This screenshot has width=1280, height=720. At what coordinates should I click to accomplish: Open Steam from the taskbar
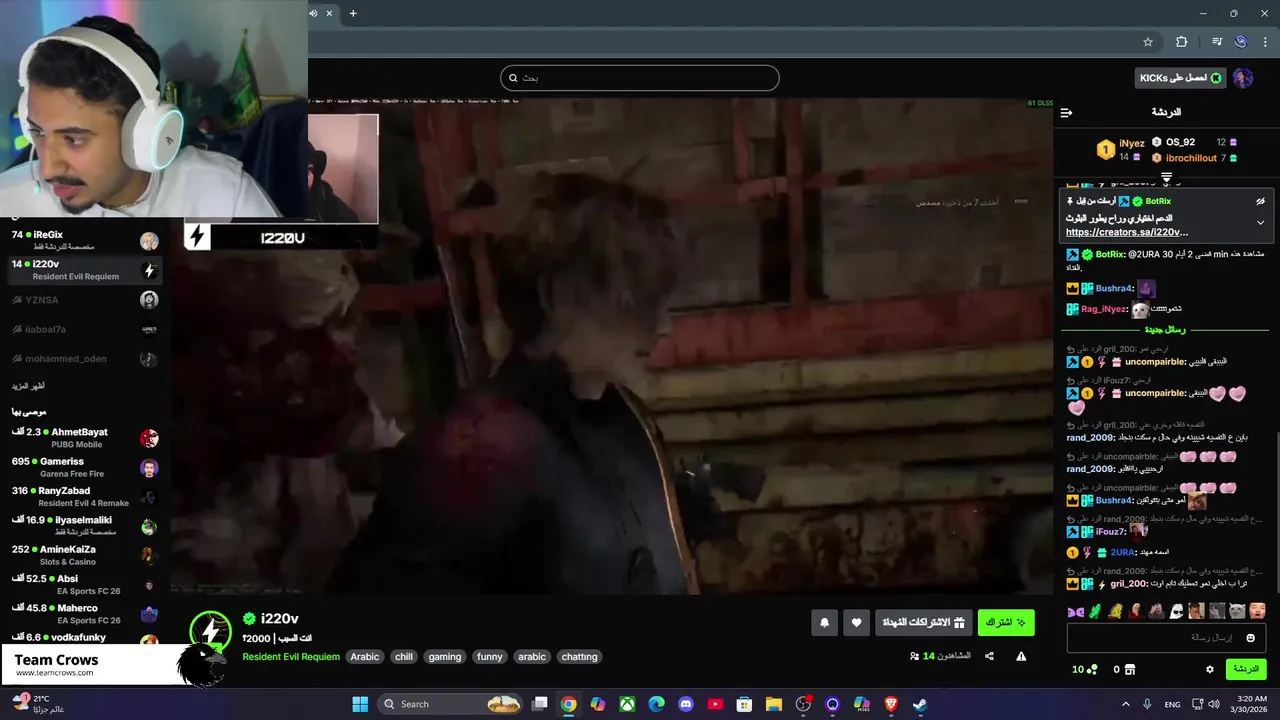[x=920, y=704]
